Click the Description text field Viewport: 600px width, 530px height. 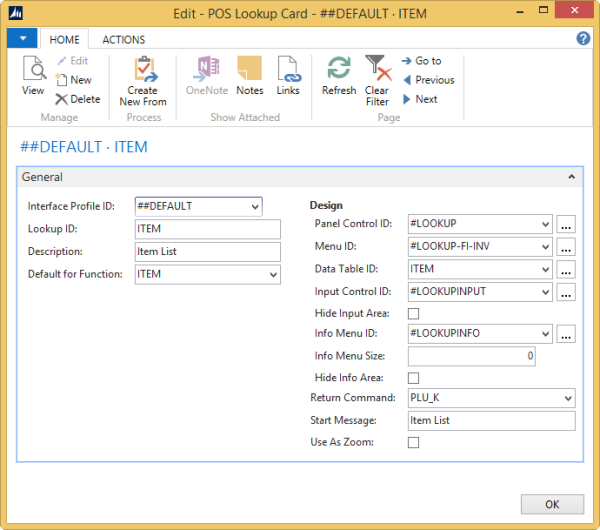[208, 251]
